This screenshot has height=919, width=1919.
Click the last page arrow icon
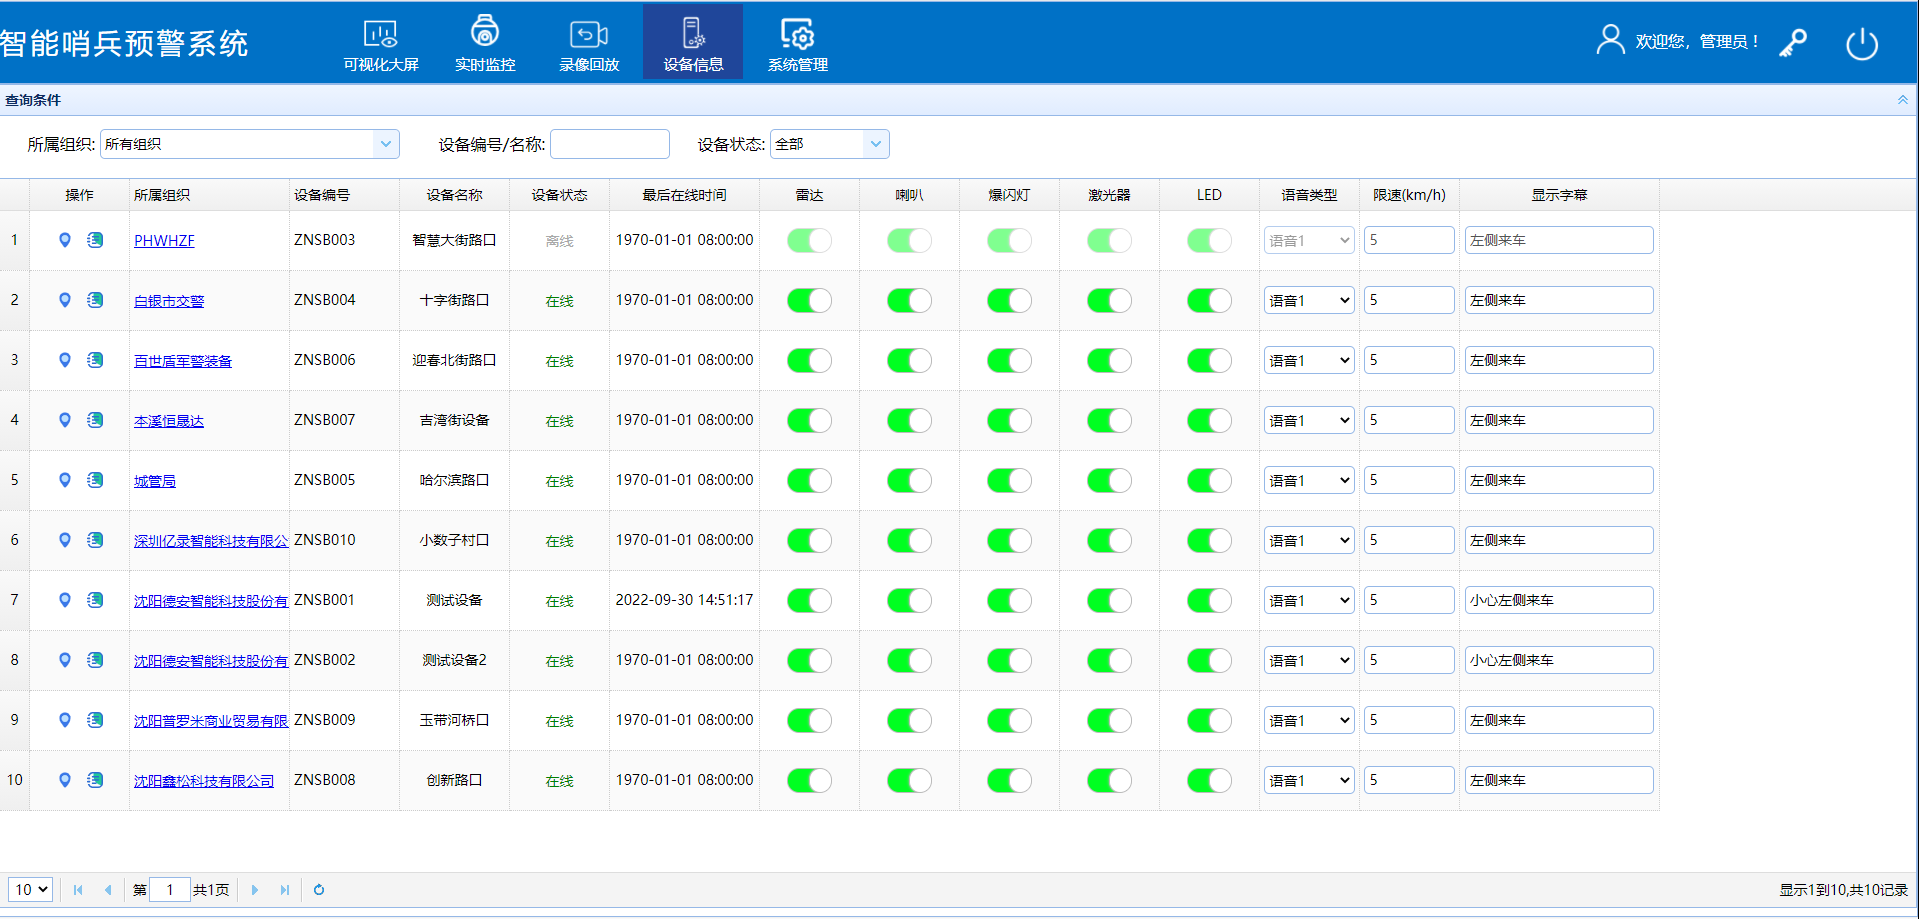(x=285, y=890)
